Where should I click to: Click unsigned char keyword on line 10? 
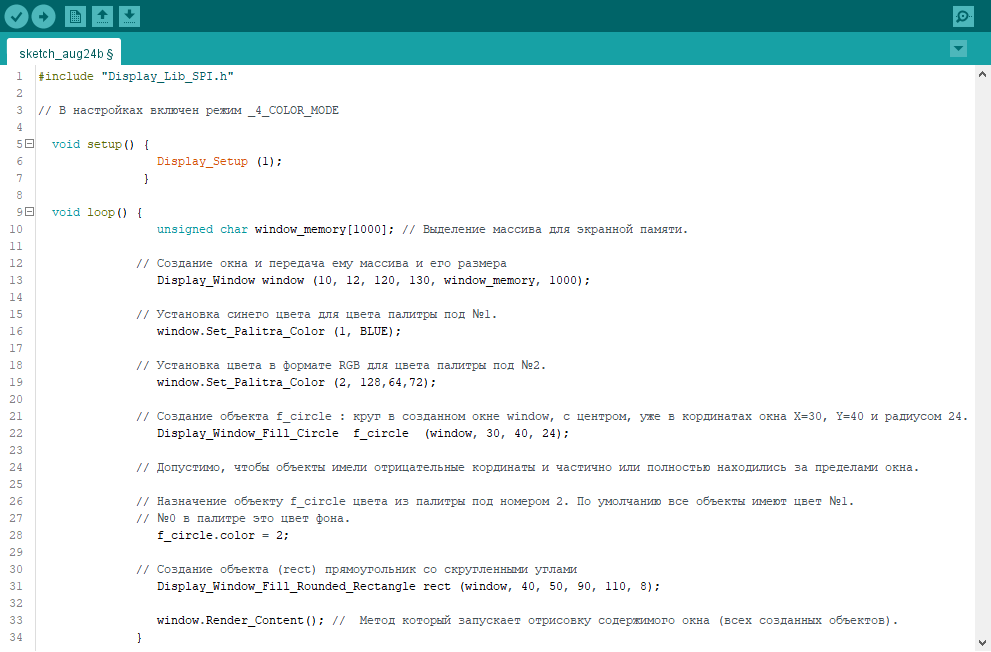pyautogui.click(x=202, y=229)
